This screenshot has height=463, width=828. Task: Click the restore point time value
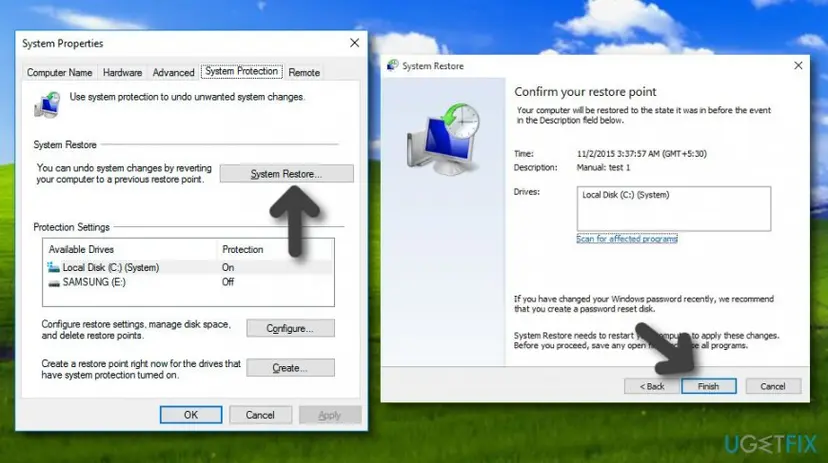pyautogui.click(x=642, y=154)
